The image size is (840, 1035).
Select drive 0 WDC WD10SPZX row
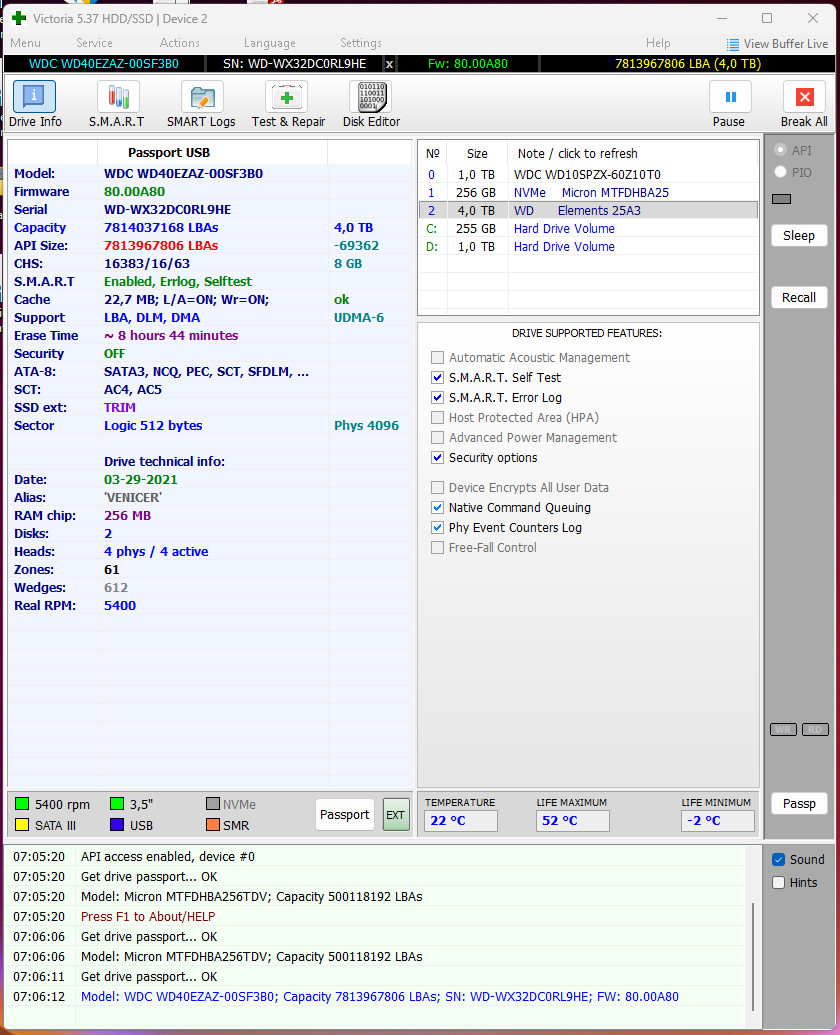[x=588, y=174]
